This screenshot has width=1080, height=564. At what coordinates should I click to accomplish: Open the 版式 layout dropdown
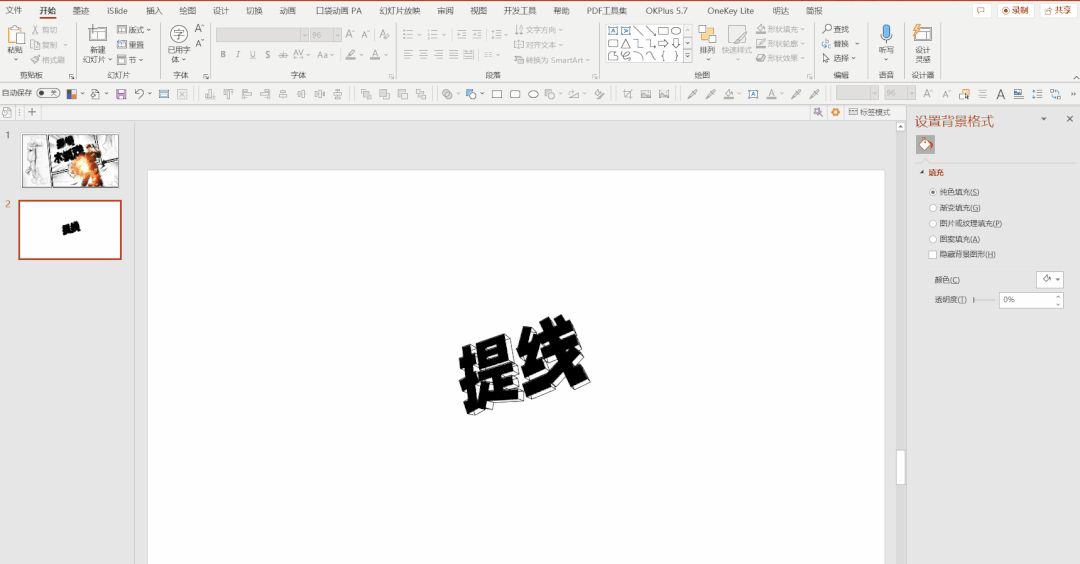134,30
